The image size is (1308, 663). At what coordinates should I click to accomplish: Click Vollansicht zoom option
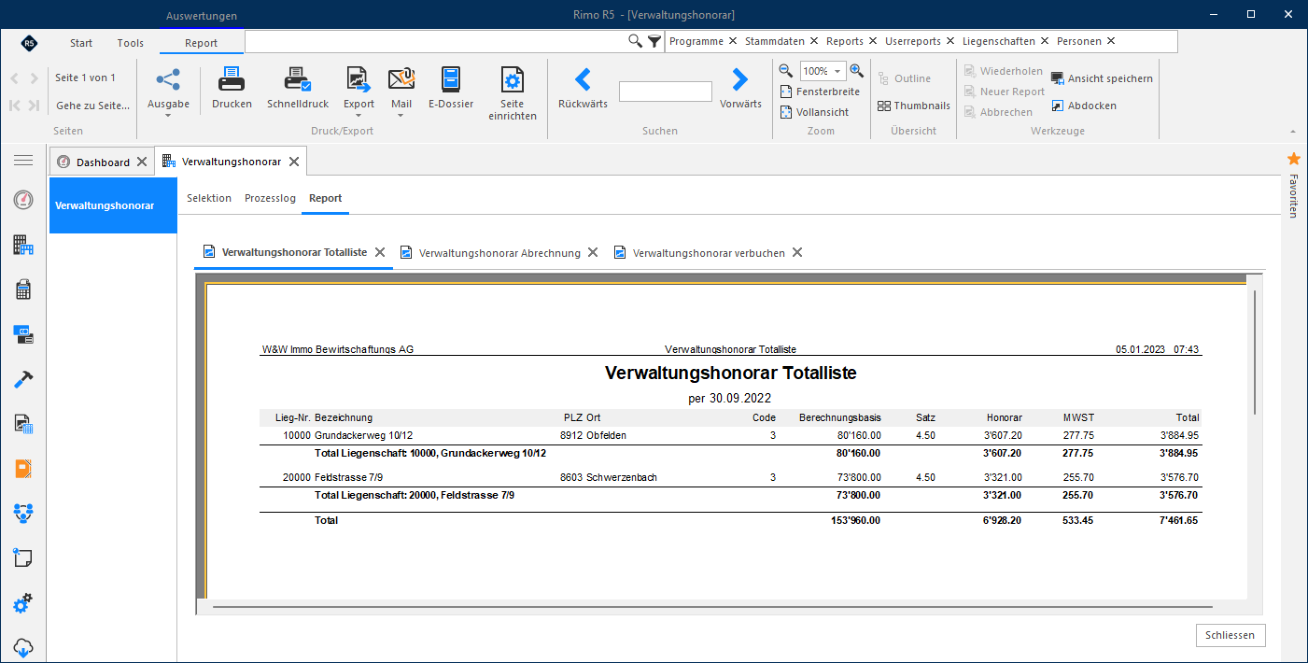(814, 112)
